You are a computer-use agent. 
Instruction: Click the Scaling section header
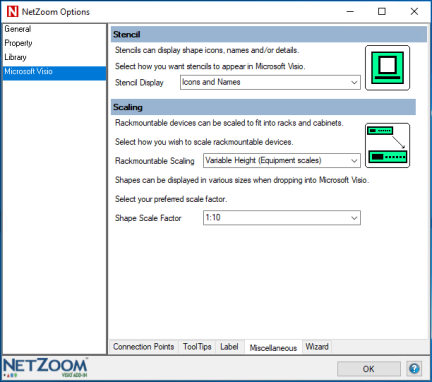coord(263,107)
